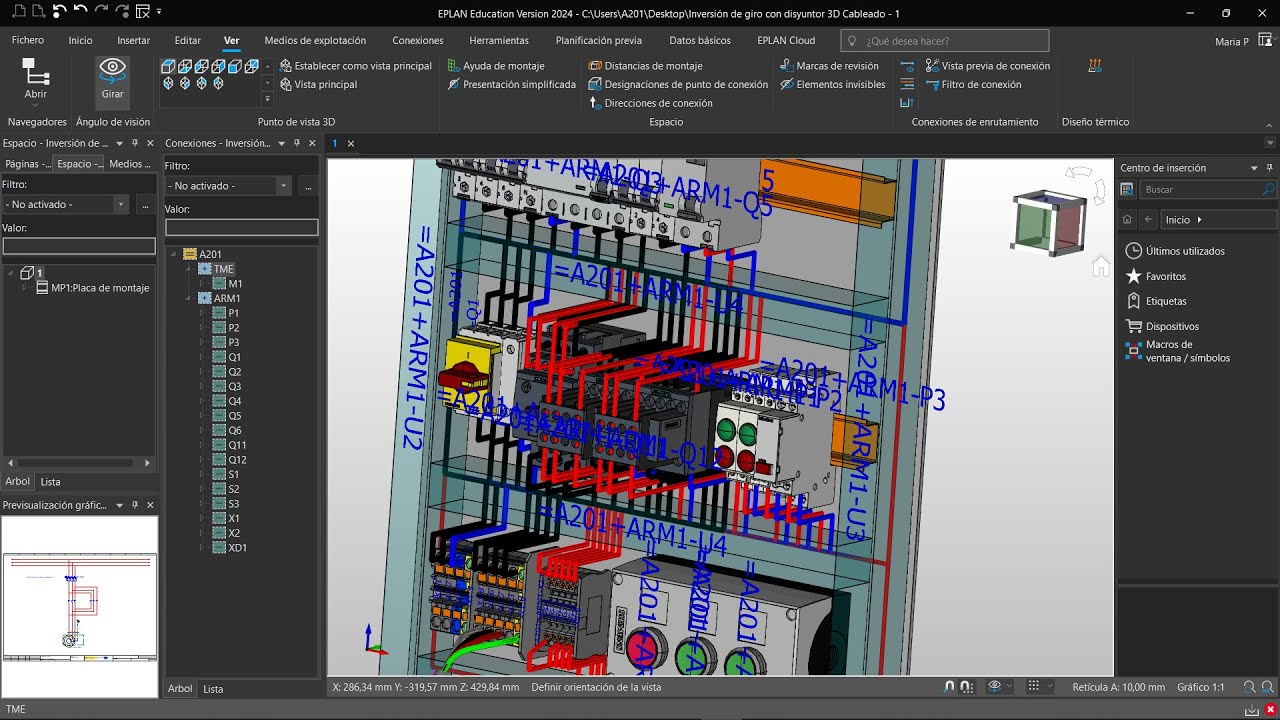Switch to the Editar ribbon tab
This screenshot has height=720, width=1280.
point(188,41)
